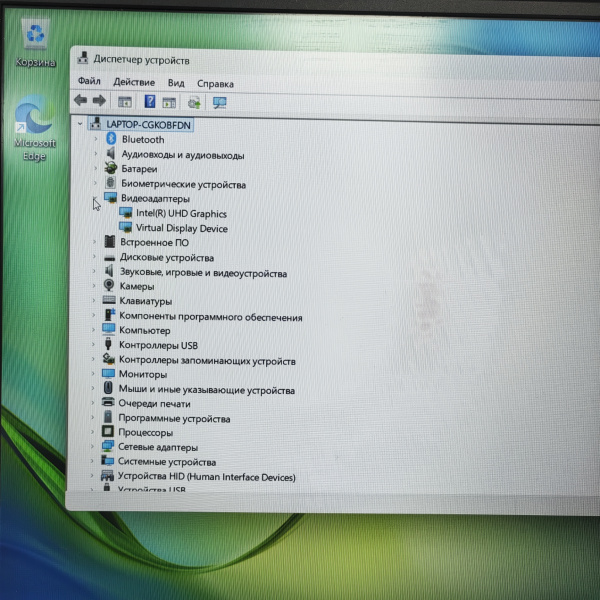Image resolution: width=600 pixels, height=600 pixels.
Task: Click the Процессоры CPU icon
Action: coord(108,431)
